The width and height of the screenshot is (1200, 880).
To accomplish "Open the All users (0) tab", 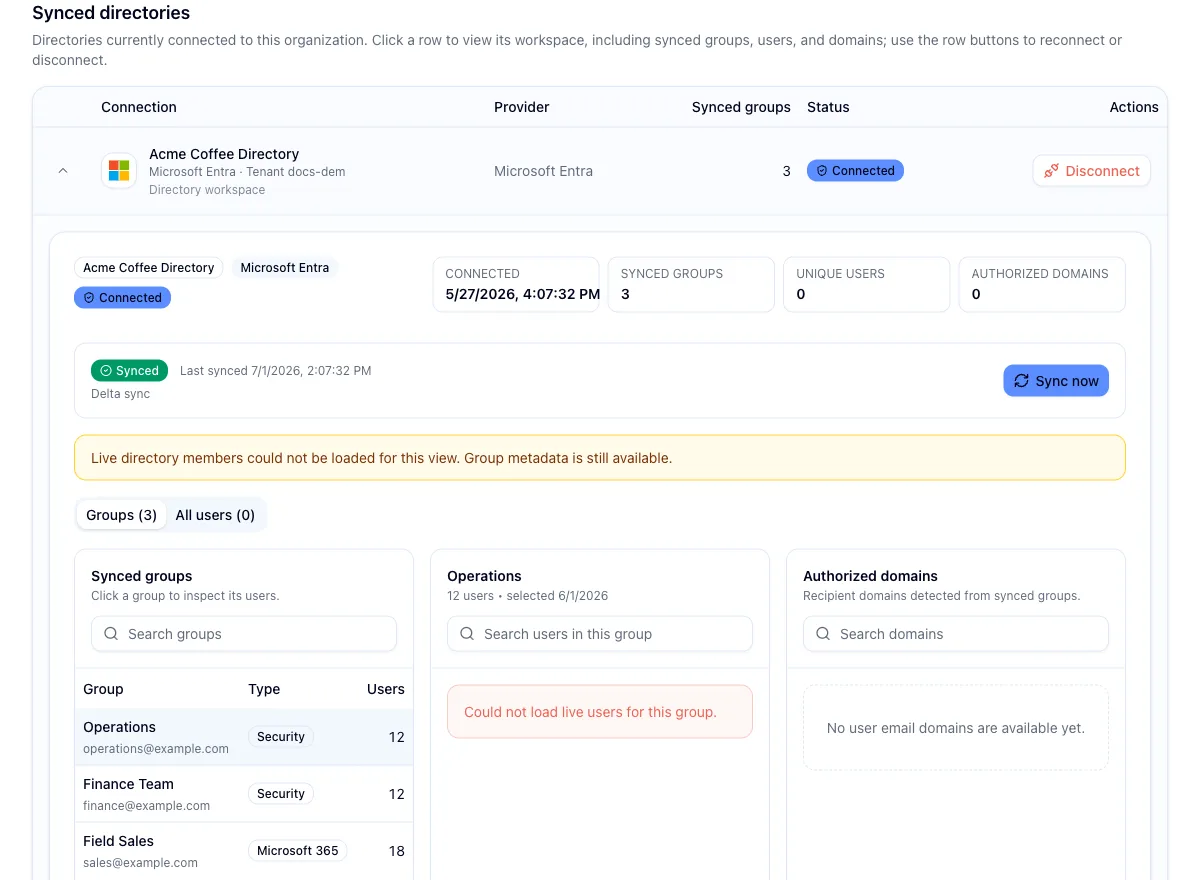I will click(x=215, y=515).
